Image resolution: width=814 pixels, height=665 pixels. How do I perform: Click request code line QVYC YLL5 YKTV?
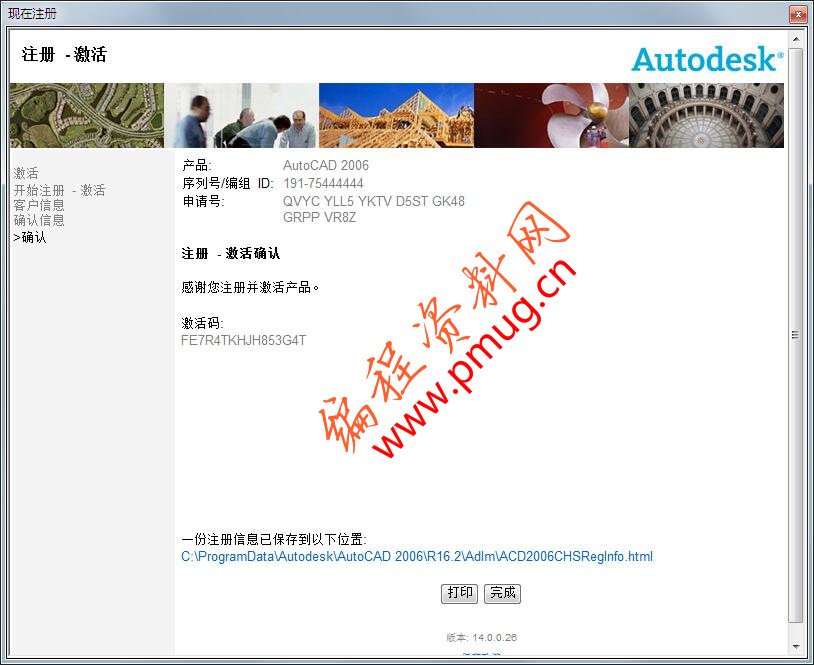(x=374, y=201)
